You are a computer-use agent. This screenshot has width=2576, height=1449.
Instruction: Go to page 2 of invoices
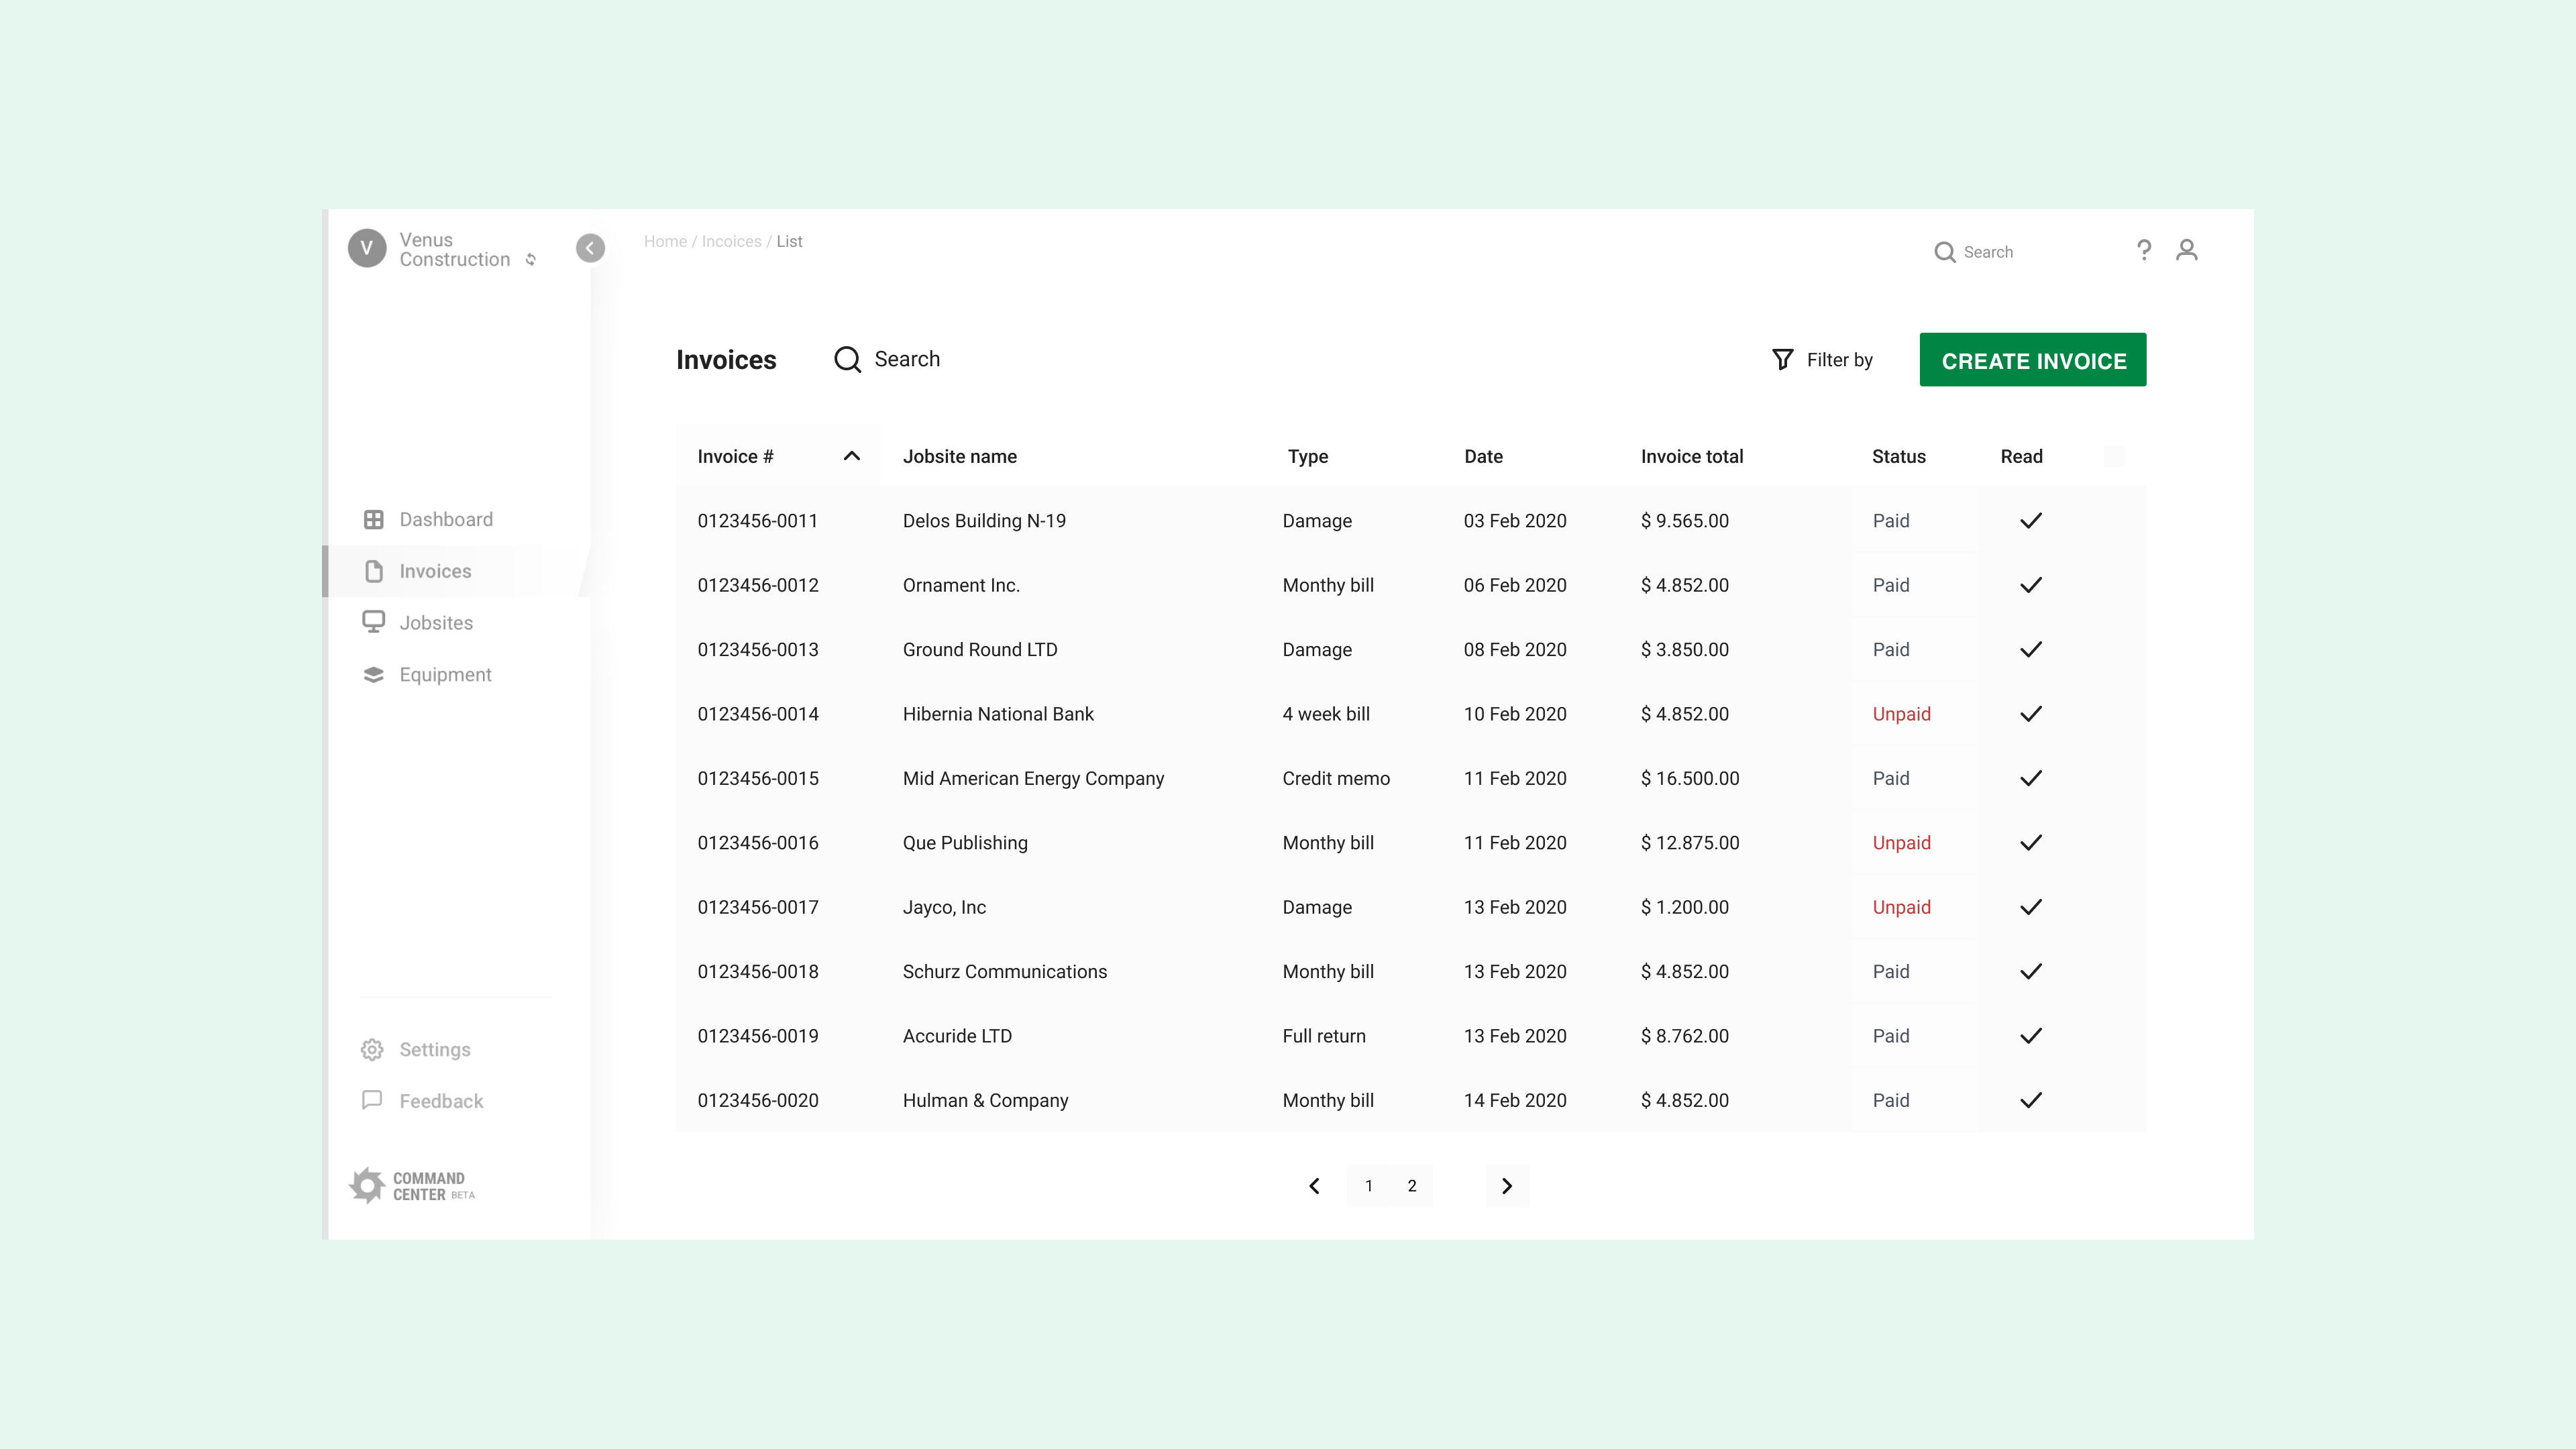1411,1186
